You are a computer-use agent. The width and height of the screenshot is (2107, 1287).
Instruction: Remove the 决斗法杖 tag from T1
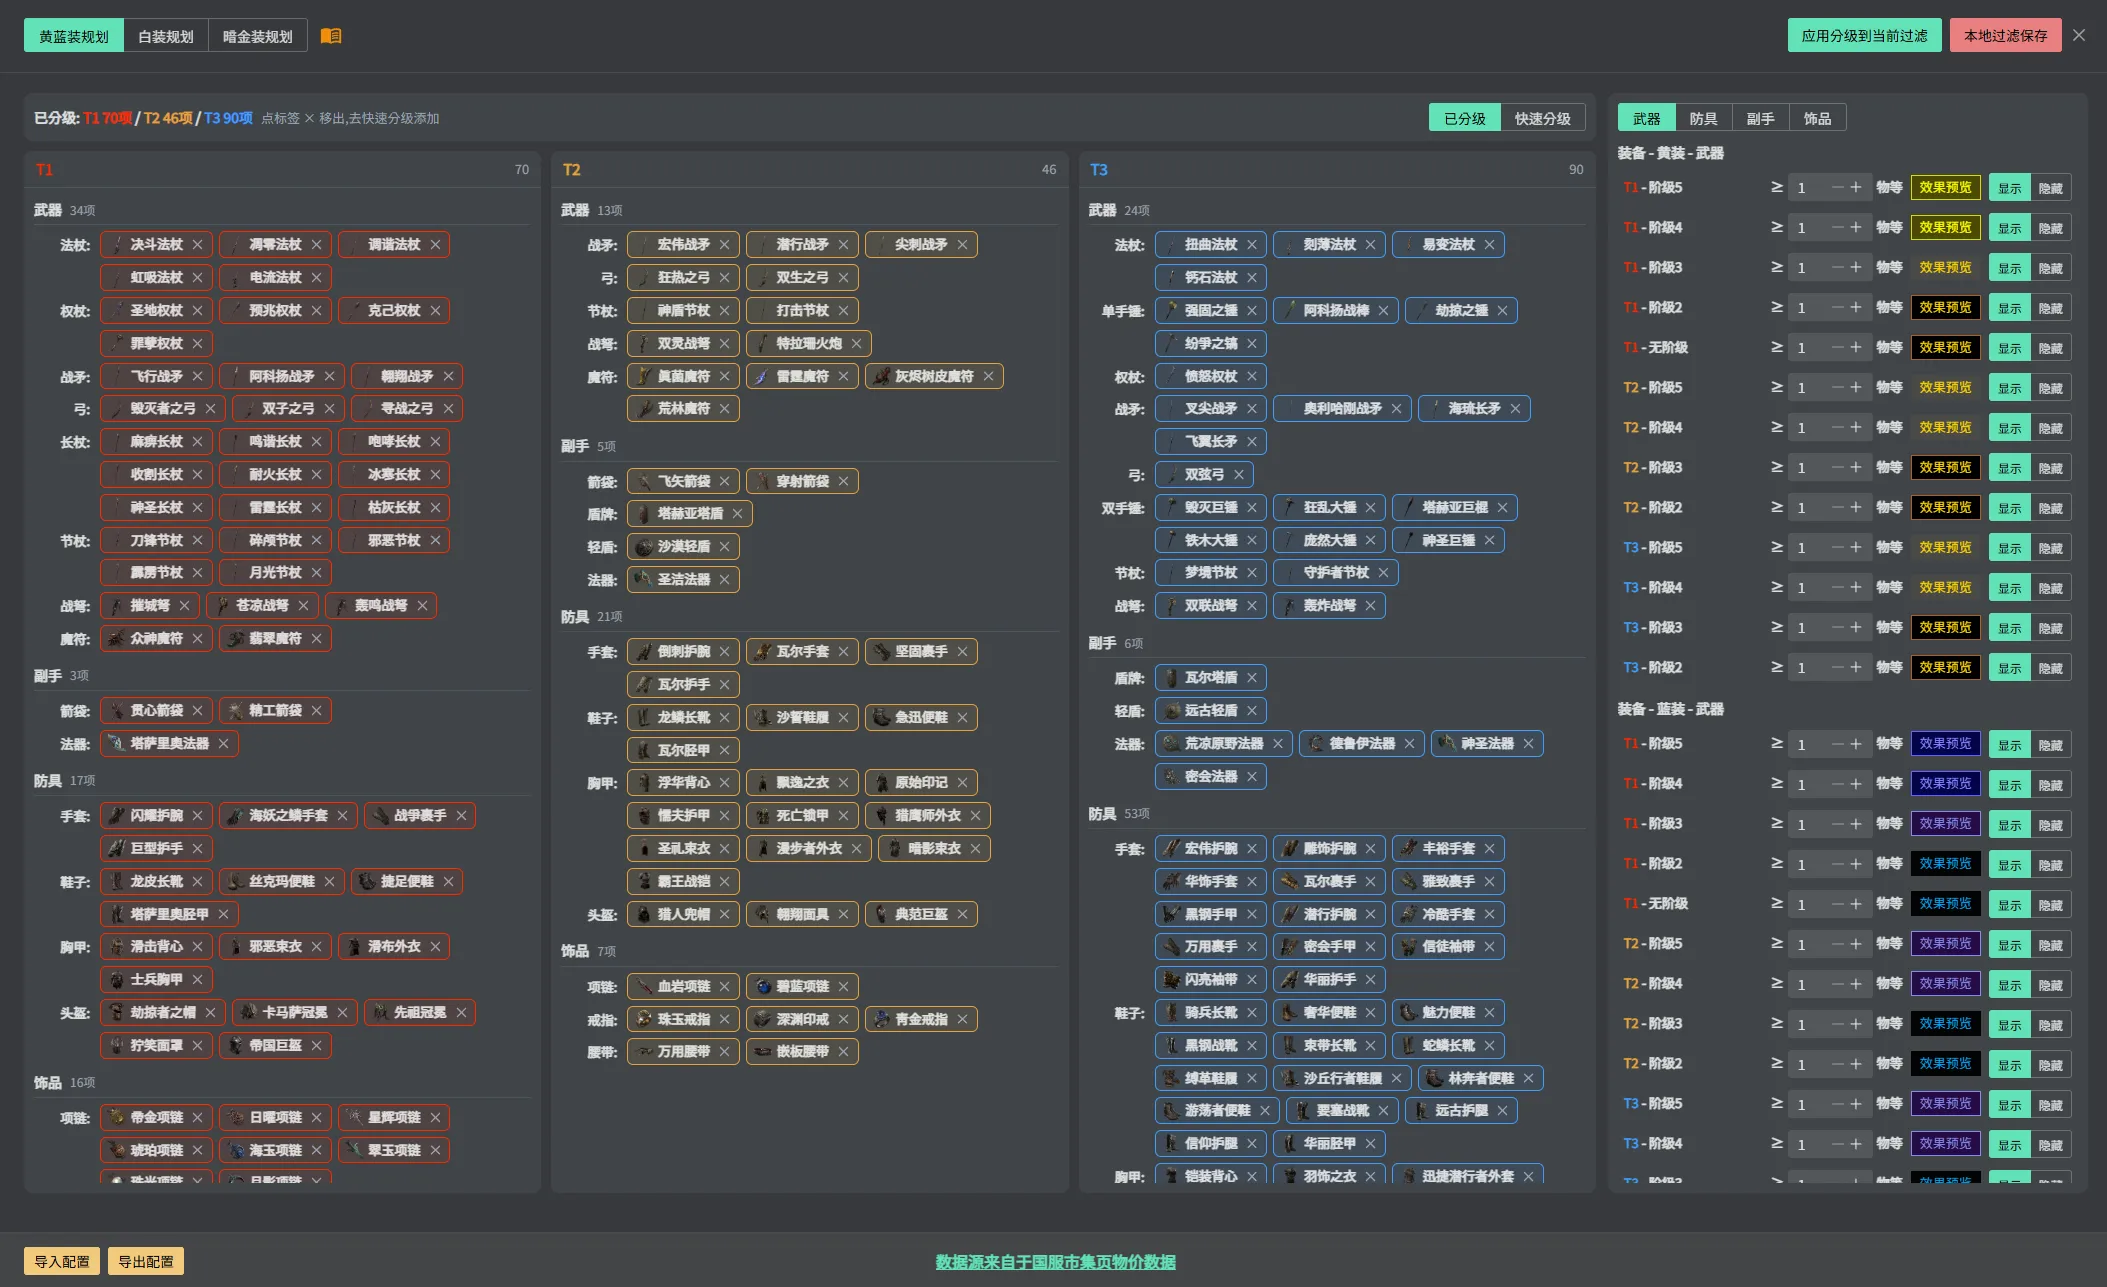coord(198,245)
